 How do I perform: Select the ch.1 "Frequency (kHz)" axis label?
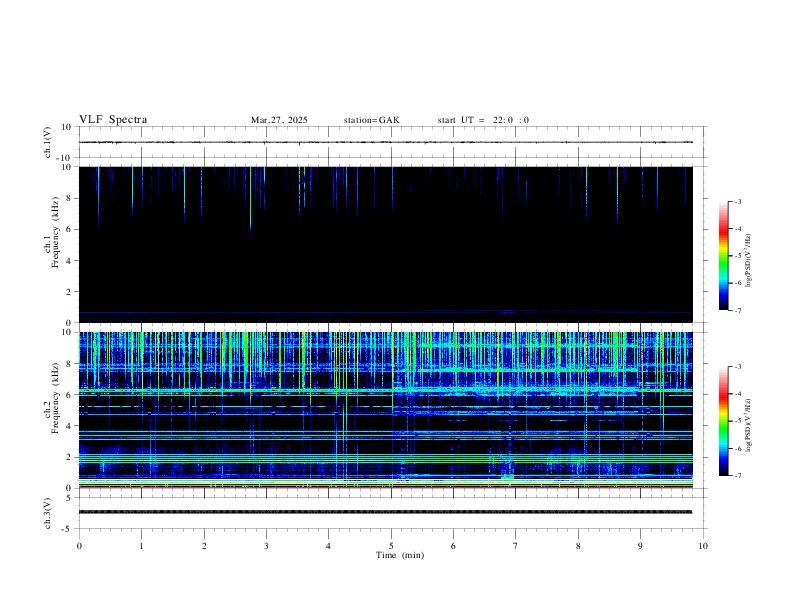click(x=56, y=232)
